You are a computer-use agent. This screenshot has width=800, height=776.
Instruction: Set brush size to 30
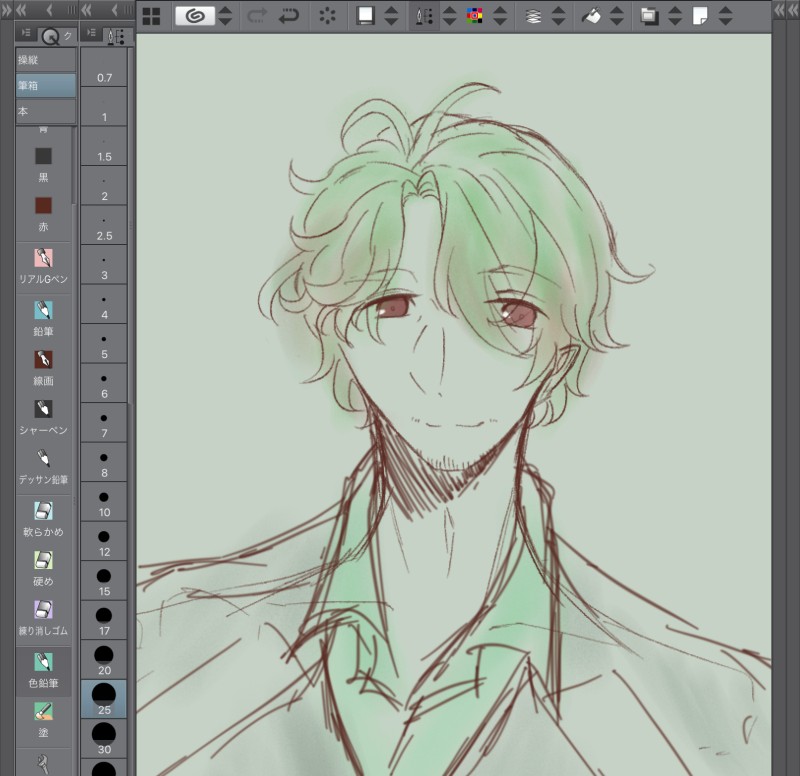(104, 738)
